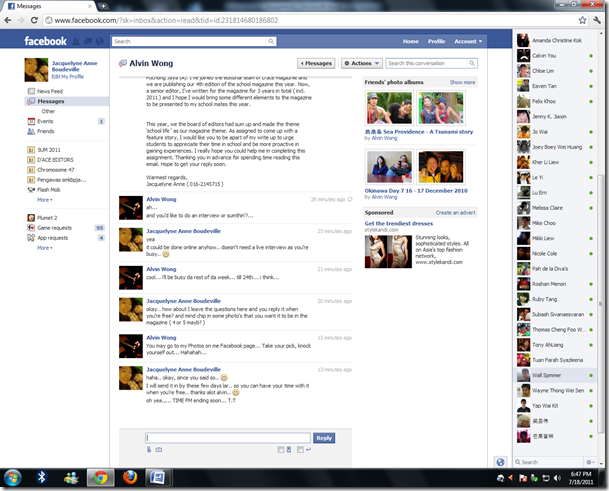Click the Friends sidebar icon
This screenshot has width=609, height=491.
click(31, 131)
